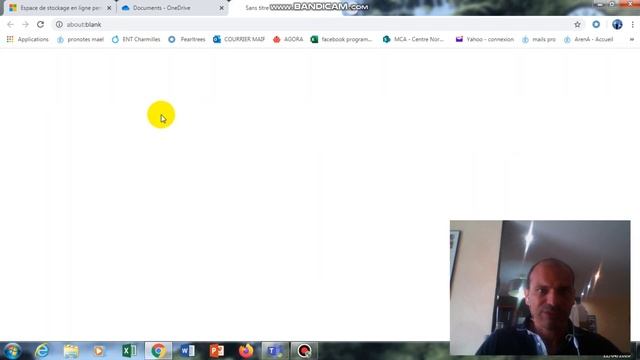Close the Documents - OneDrive tab
Image resolution: width=640 pixels, height=360 pixels.
point(222,8)
